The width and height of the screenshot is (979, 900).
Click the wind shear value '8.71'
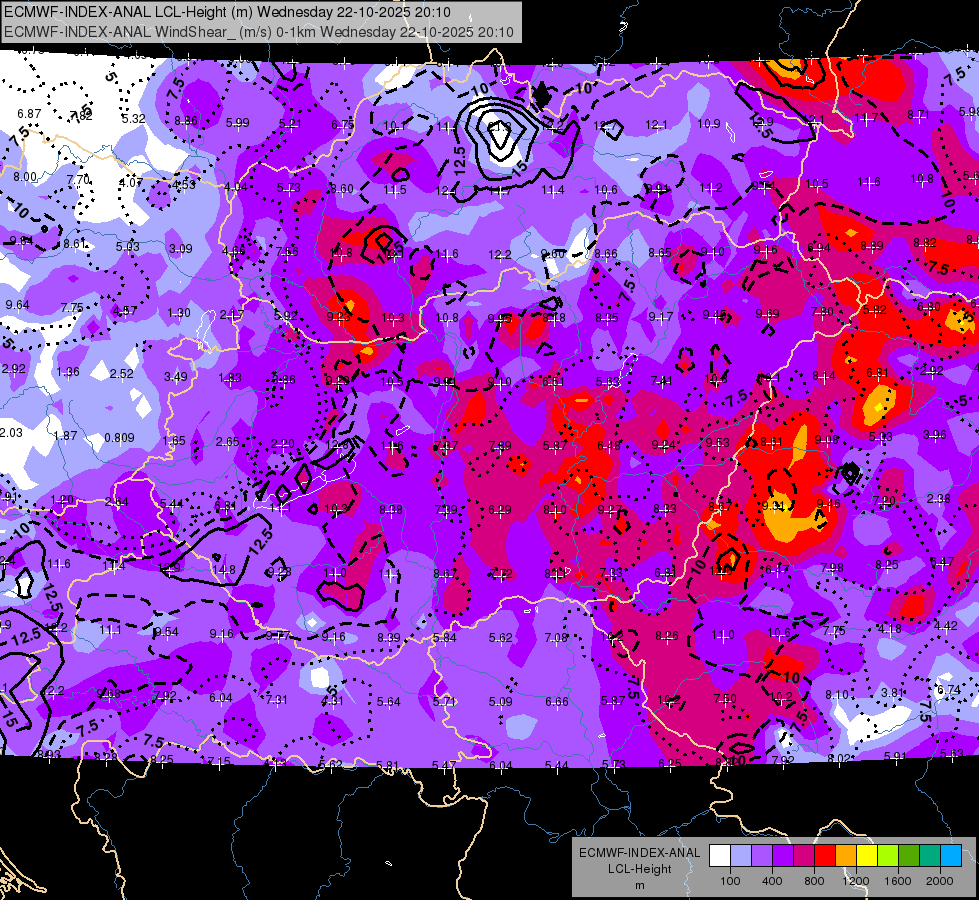pos(918,114)
